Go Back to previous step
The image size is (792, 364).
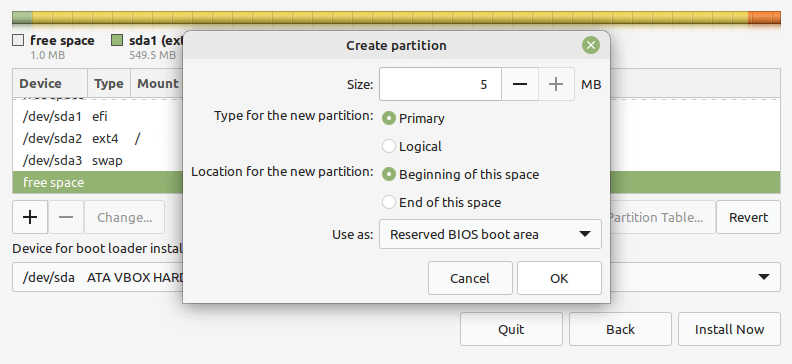tap(620, 329)
